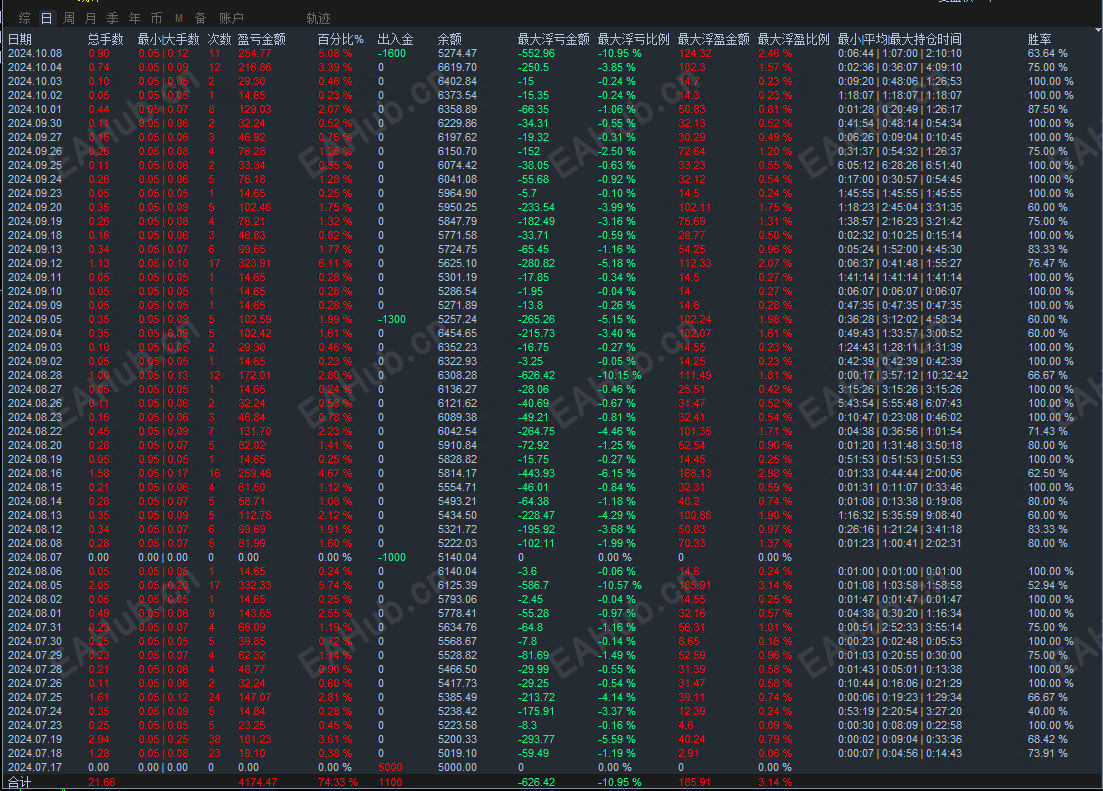Click the -10.57 % floating loss ratio
The image size is (1103, 791).
[620, 586]
